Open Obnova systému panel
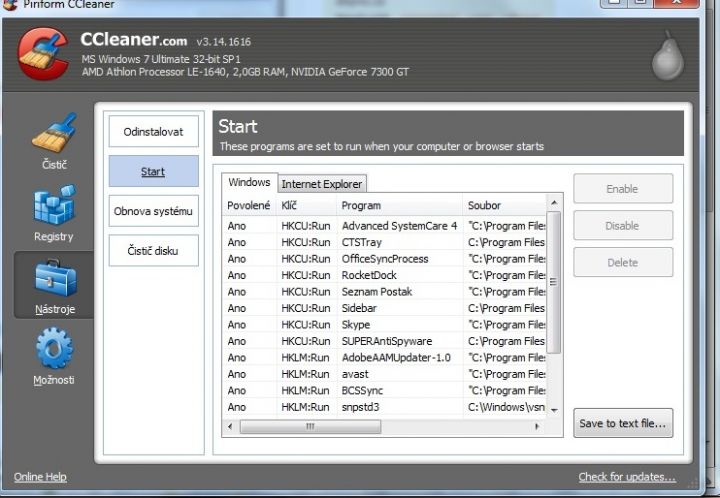This screenshot has width=720, height=498. (x=153, y=211)
